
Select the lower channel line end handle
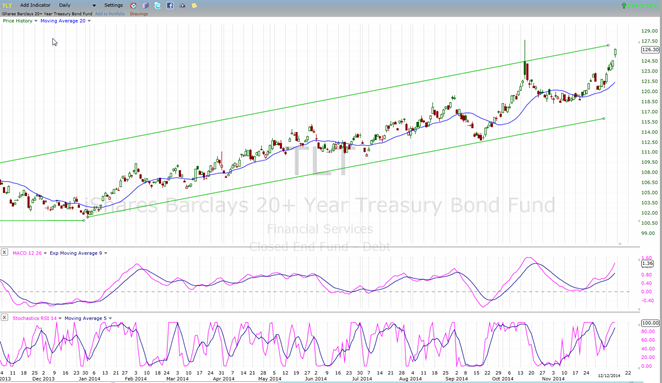604,119
